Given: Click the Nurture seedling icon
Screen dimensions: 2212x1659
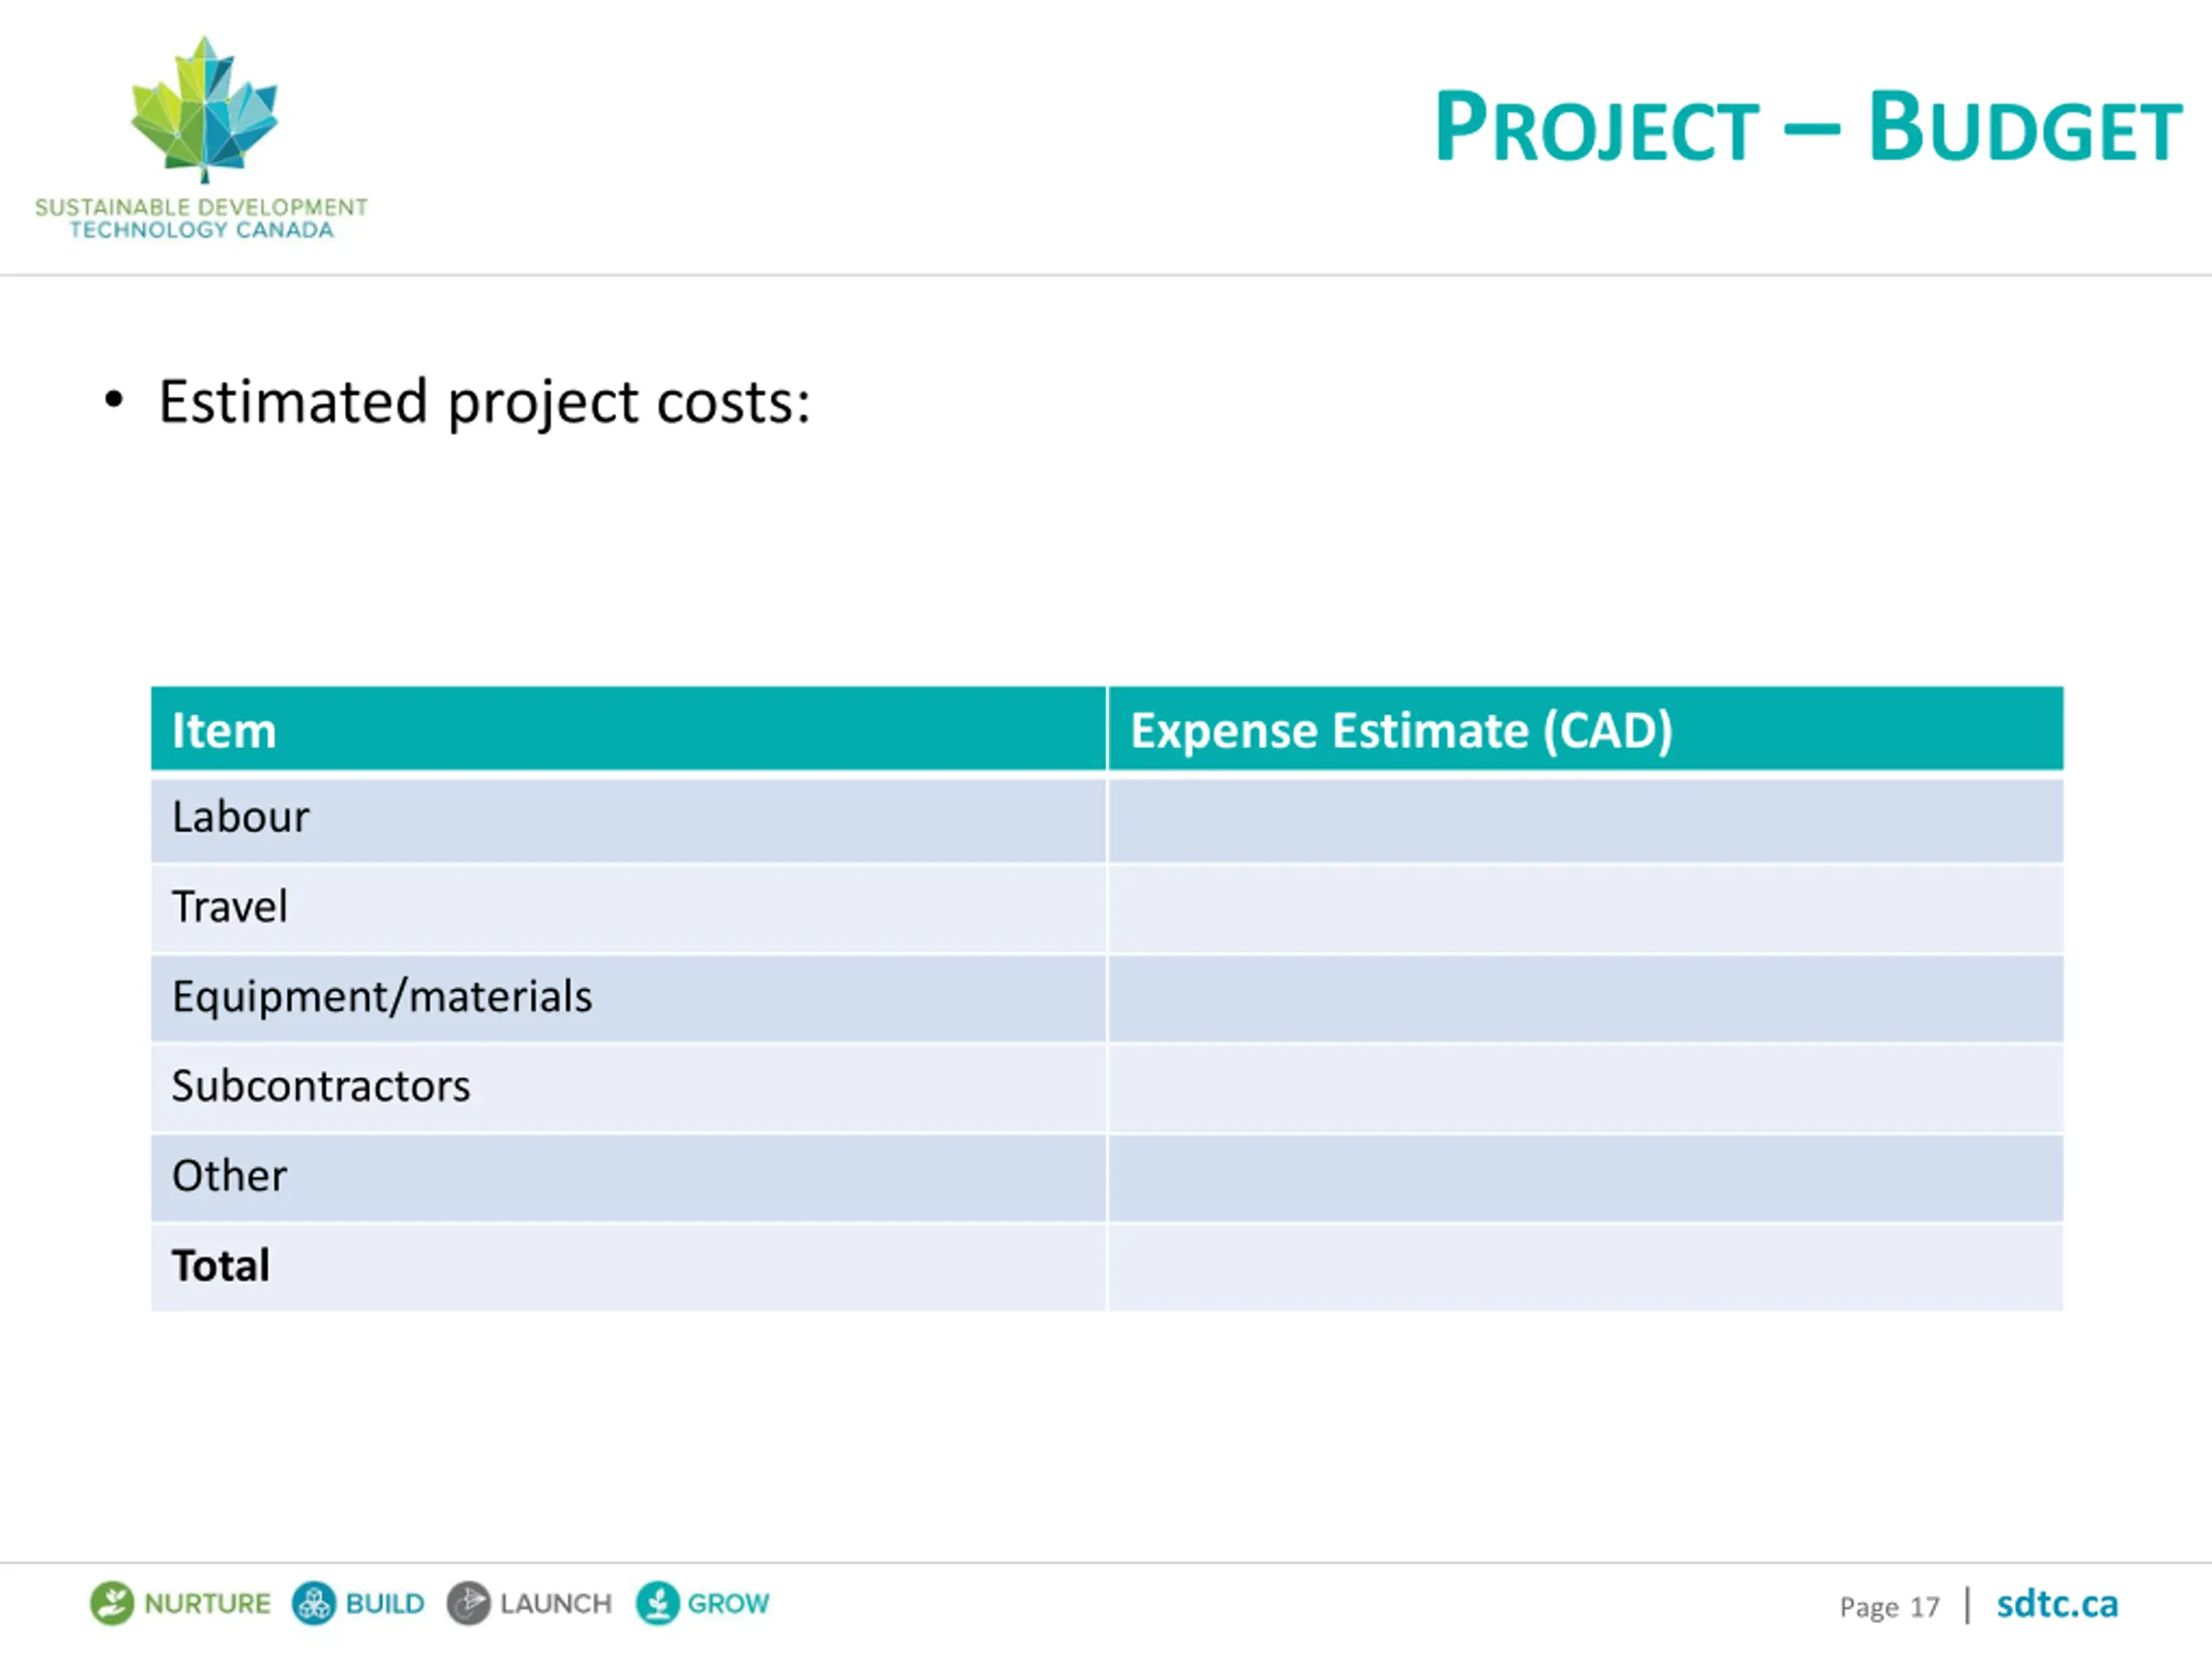Looking at the screenshot, I should 112,1603.
